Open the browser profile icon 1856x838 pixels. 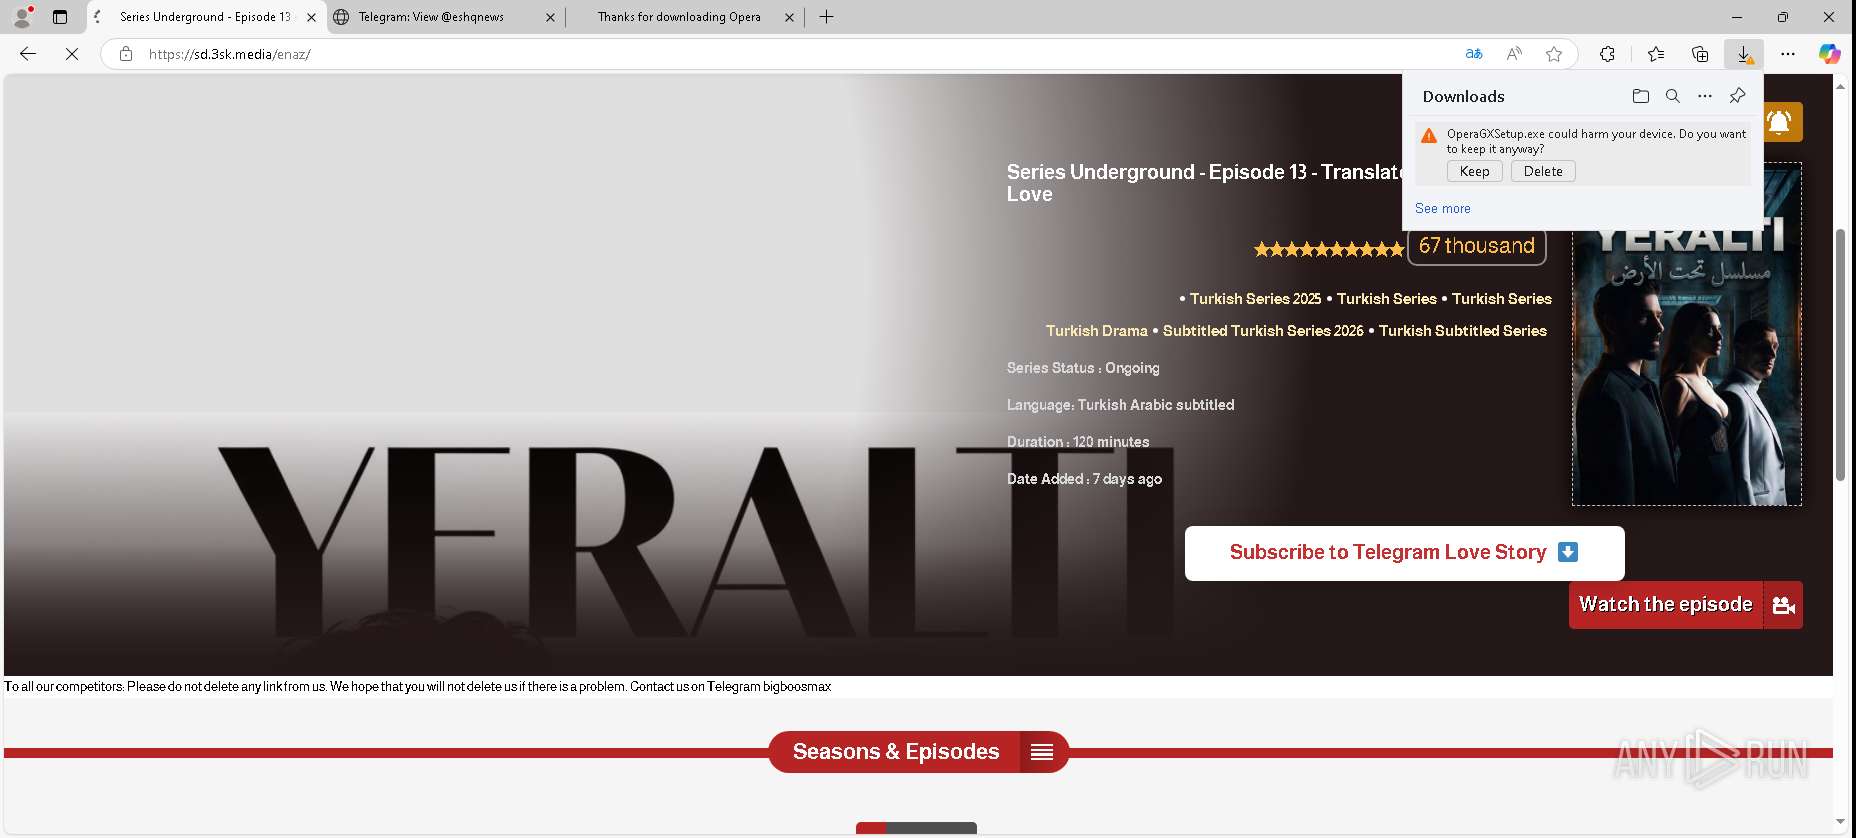point(22,16)
